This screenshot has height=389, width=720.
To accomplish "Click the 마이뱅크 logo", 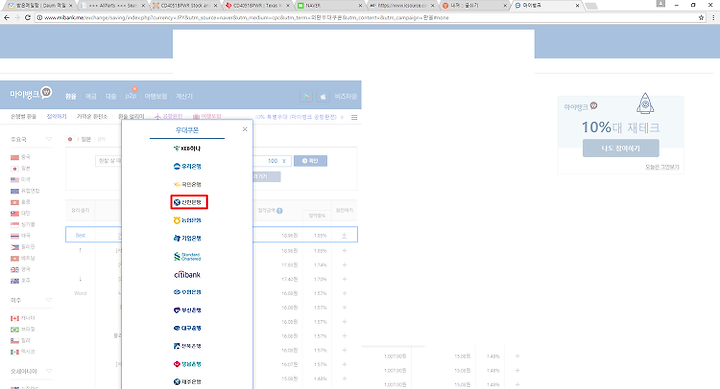I will (x=31, y=93).
